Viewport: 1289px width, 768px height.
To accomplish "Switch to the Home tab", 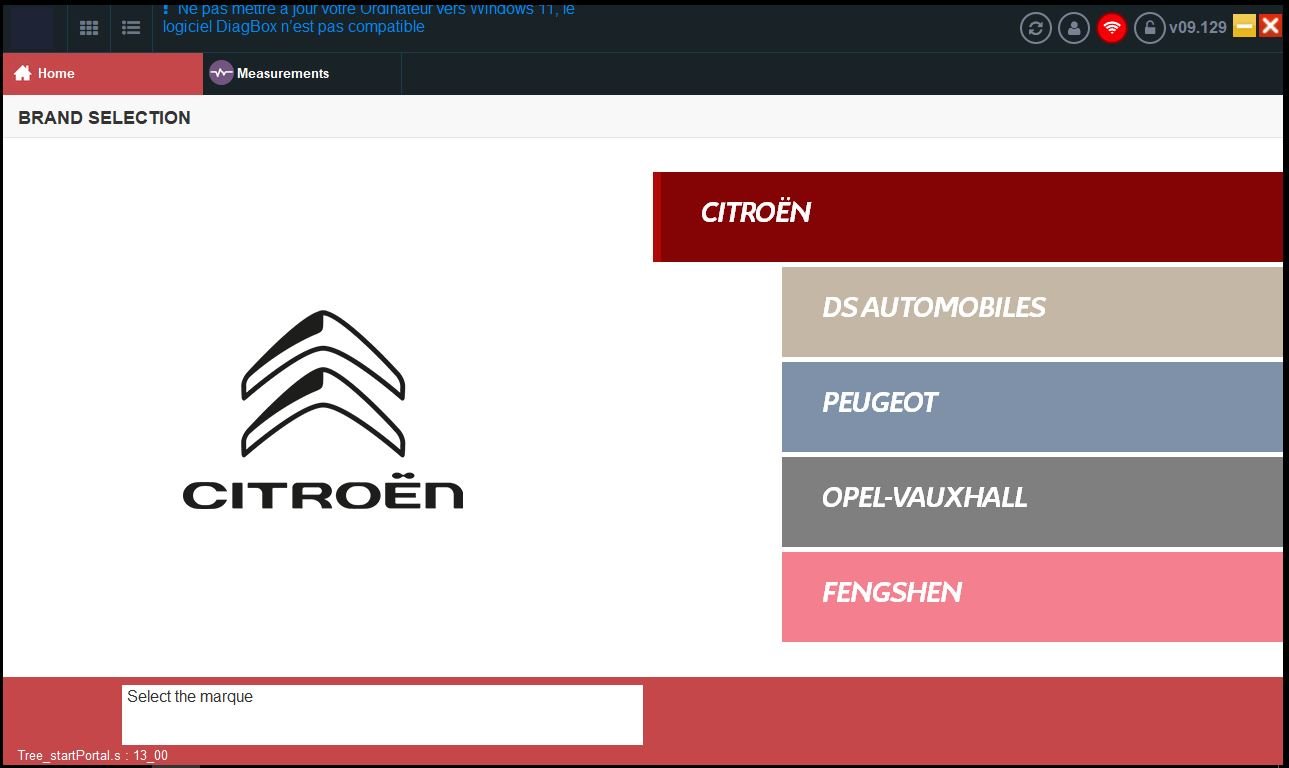I will tap(102, 73).
